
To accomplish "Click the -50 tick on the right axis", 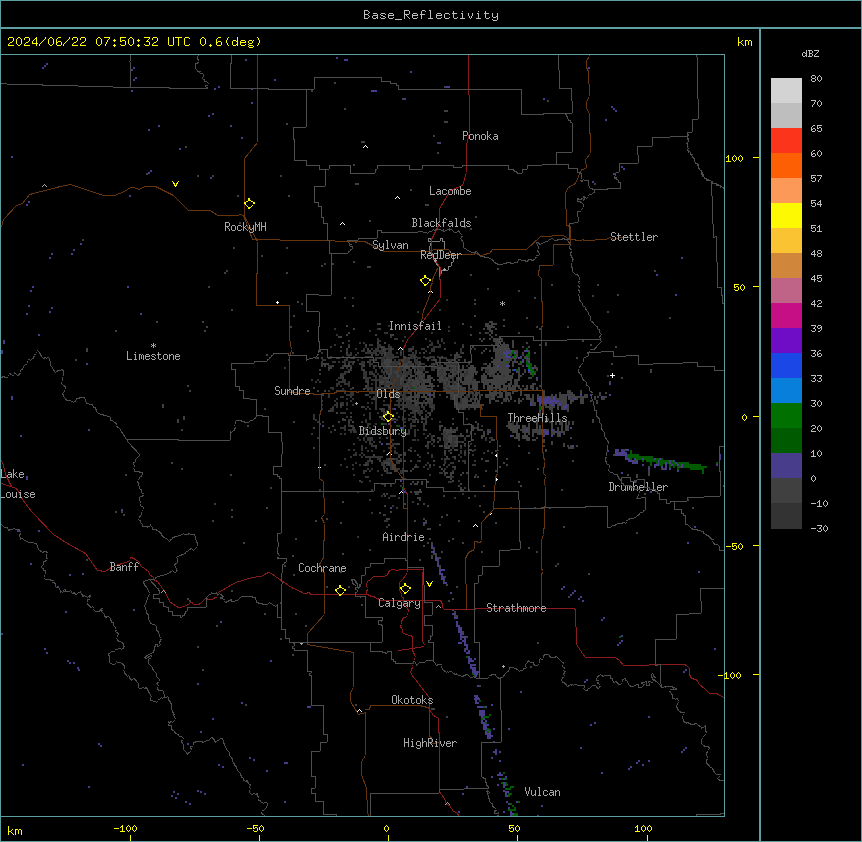I will coord(734,546).
